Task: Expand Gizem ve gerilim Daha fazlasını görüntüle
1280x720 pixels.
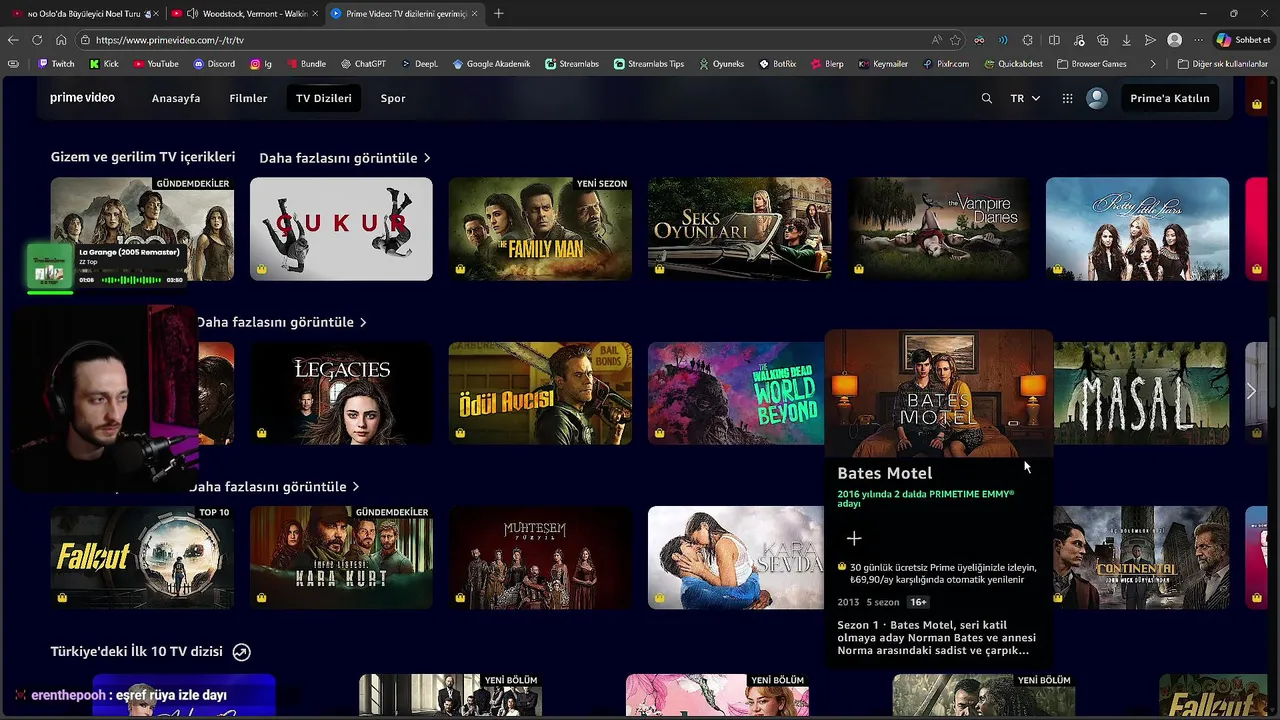Action: [x=345, y=158]
